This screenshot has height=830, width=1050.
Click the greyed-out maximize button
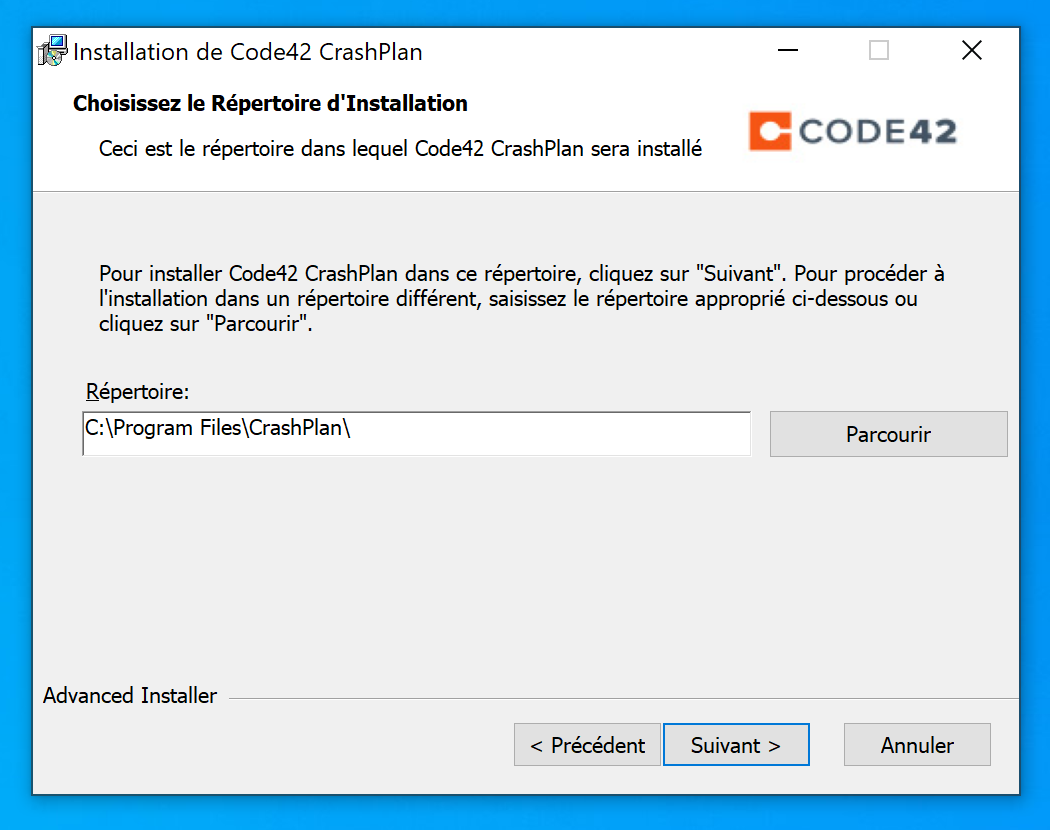[878, 51]
